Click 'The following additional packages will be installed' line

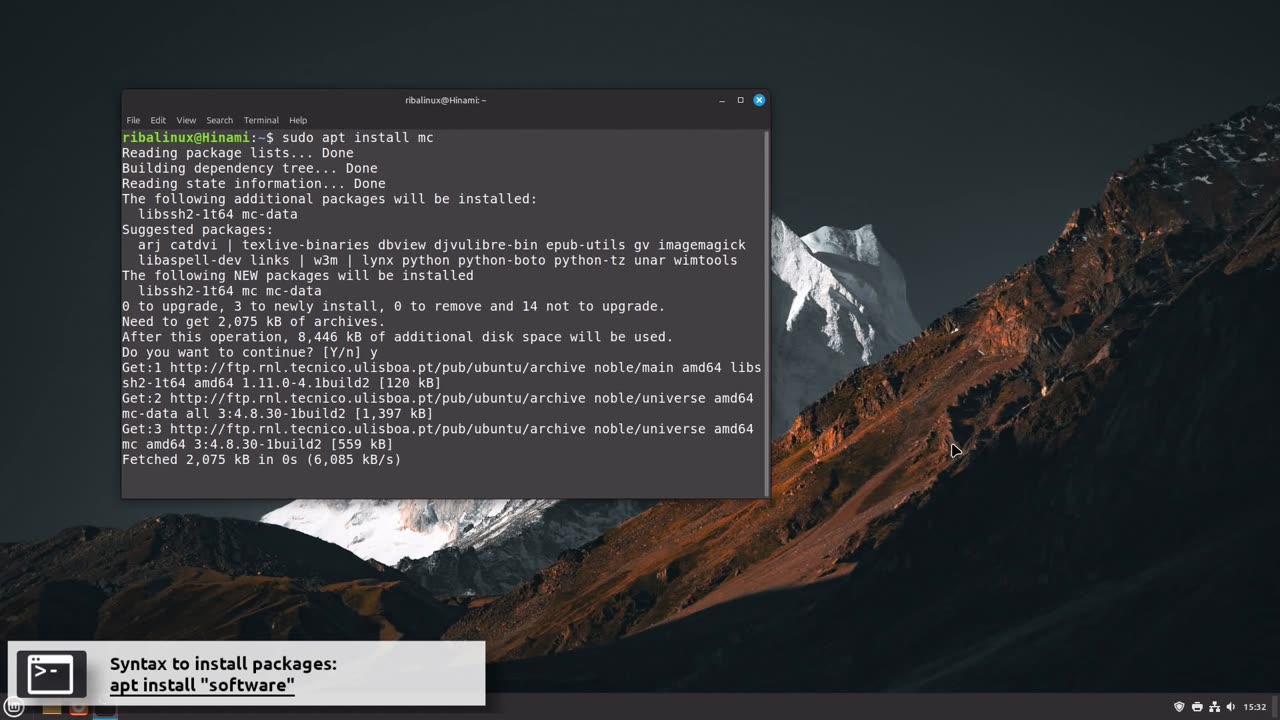point(330,199)
